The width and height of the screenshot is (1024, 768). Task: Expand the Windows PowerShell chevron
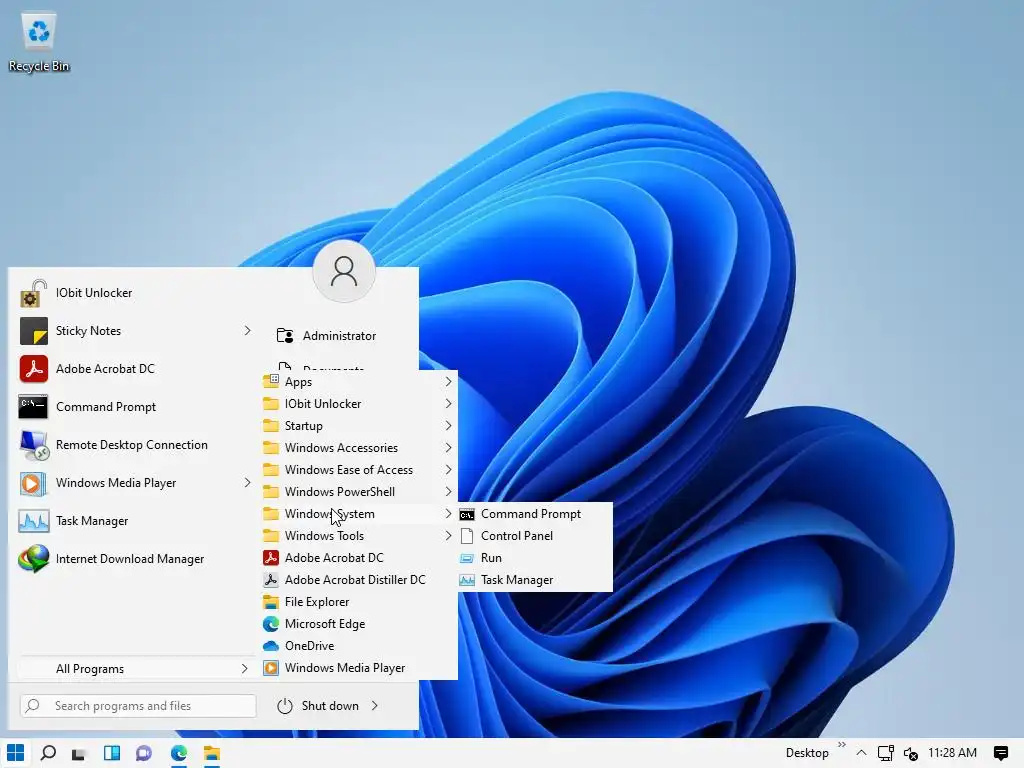[448, 492]
